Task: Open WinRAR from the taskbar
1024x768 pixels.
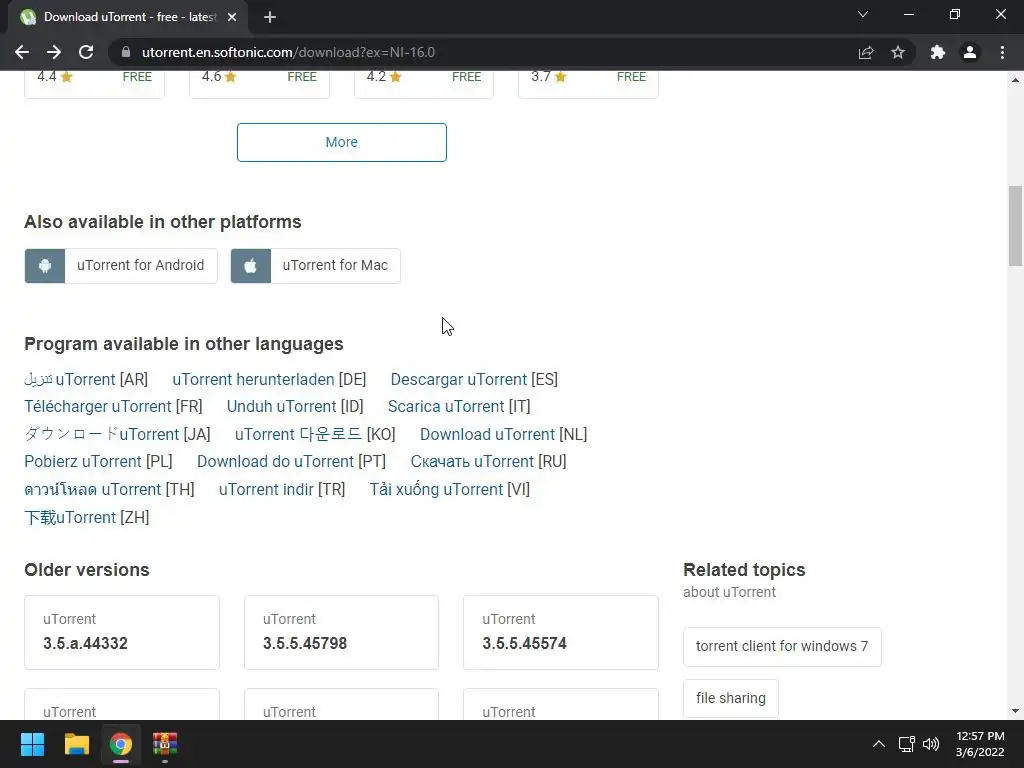Action: [x=165, y=744]
